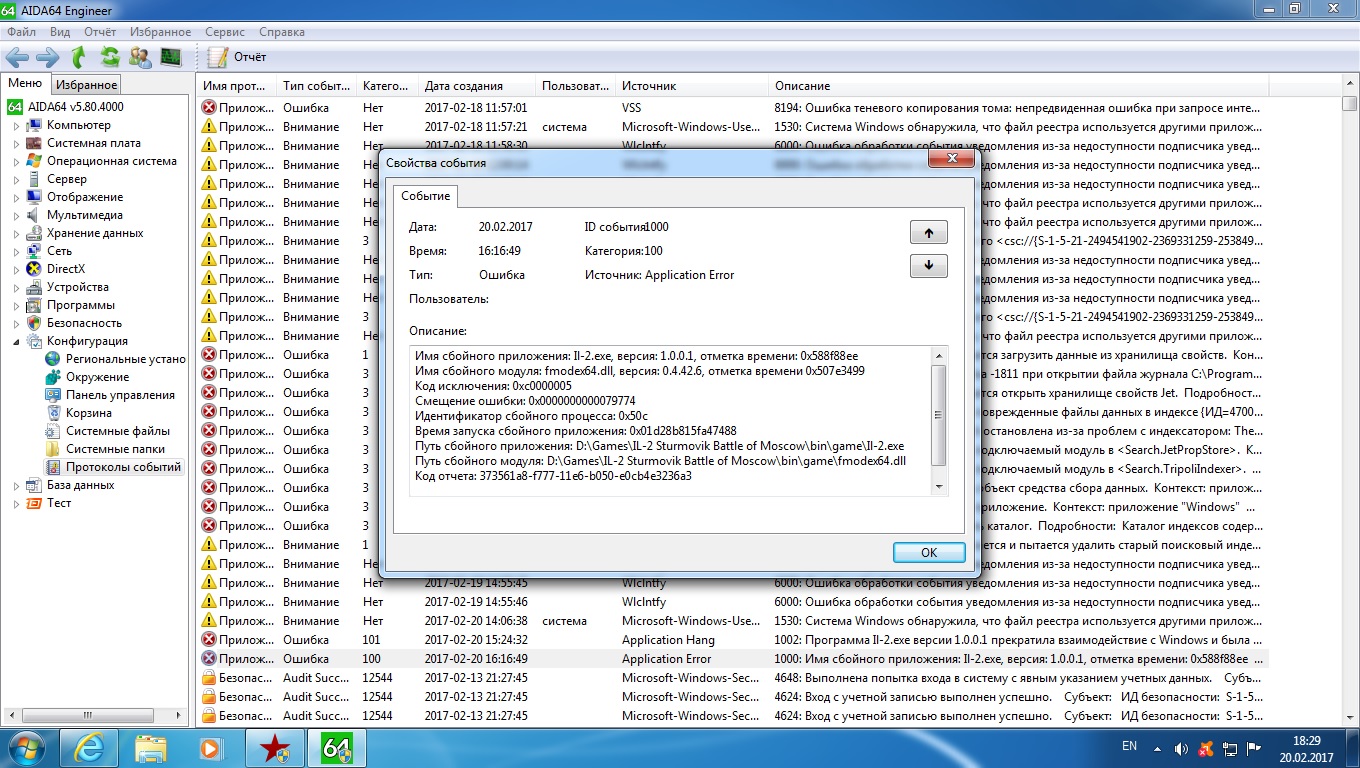This screenshot has height=768, width=1360.
Task: Sort by Источник column header
Action: pos(690,86)
